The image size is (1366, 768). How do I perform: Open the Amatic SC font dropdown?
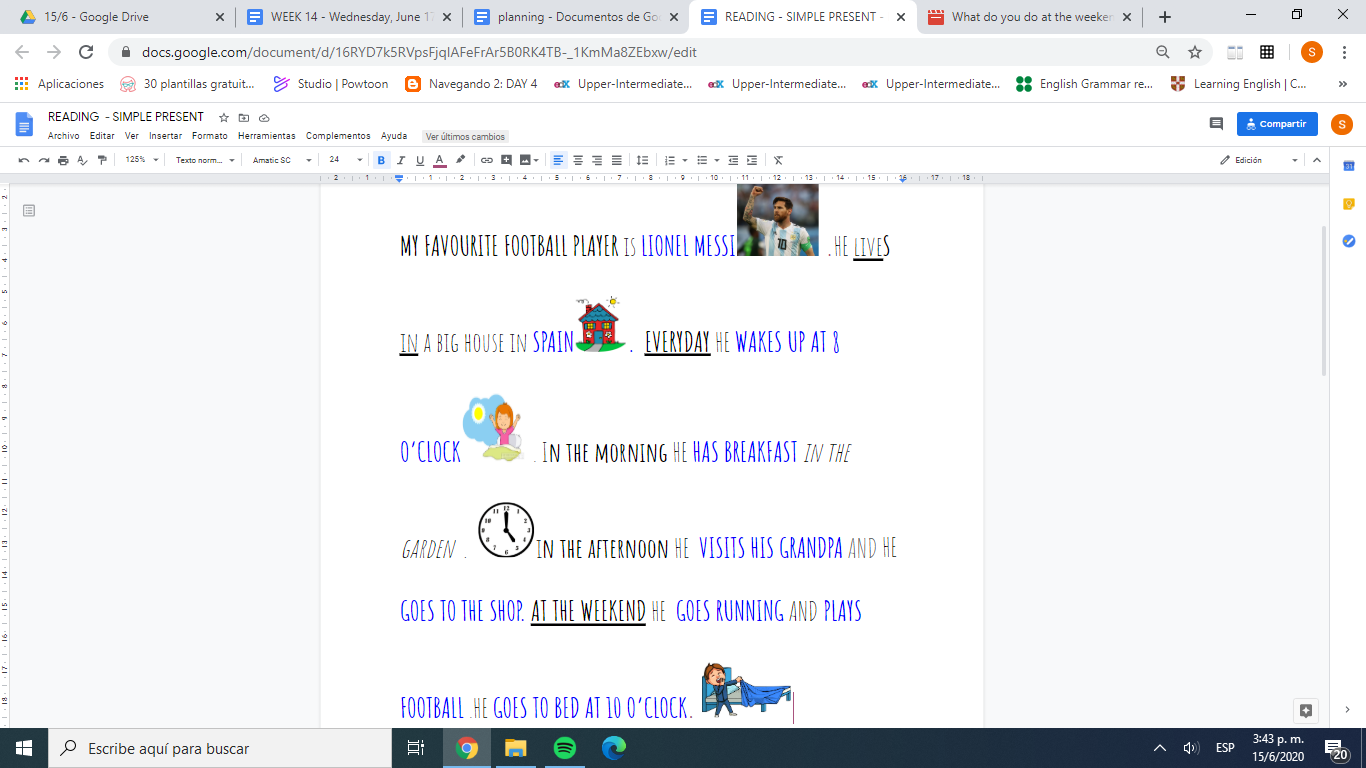[282, 160]
